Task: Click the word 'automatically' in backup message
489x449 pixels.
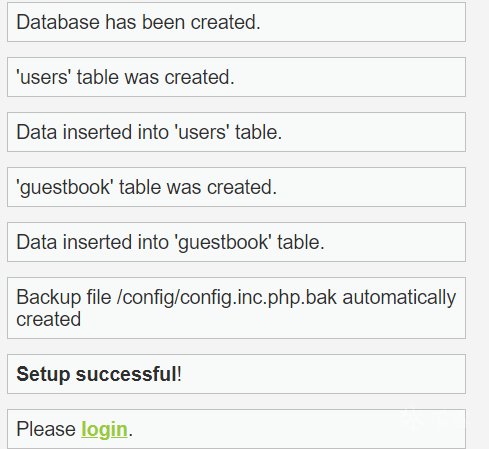Action: click(399, 297)
